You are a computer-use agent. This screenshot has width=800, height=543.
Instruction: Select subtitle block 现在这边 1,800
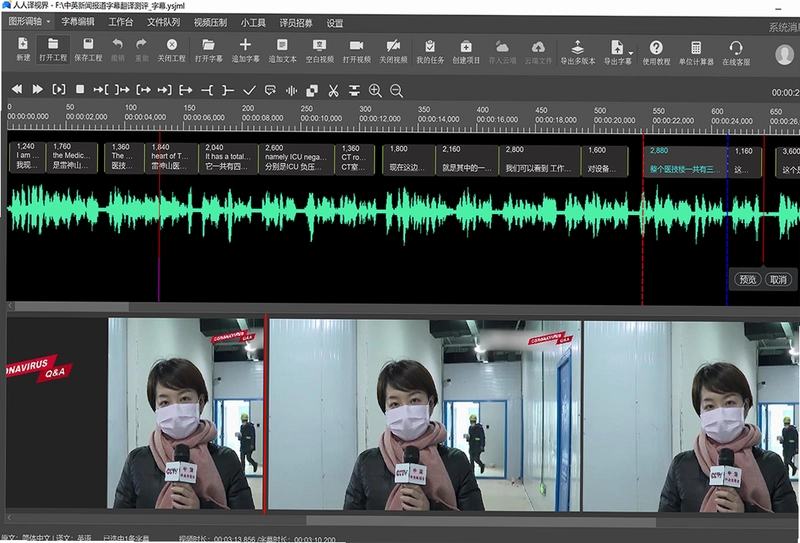(409, 160)
